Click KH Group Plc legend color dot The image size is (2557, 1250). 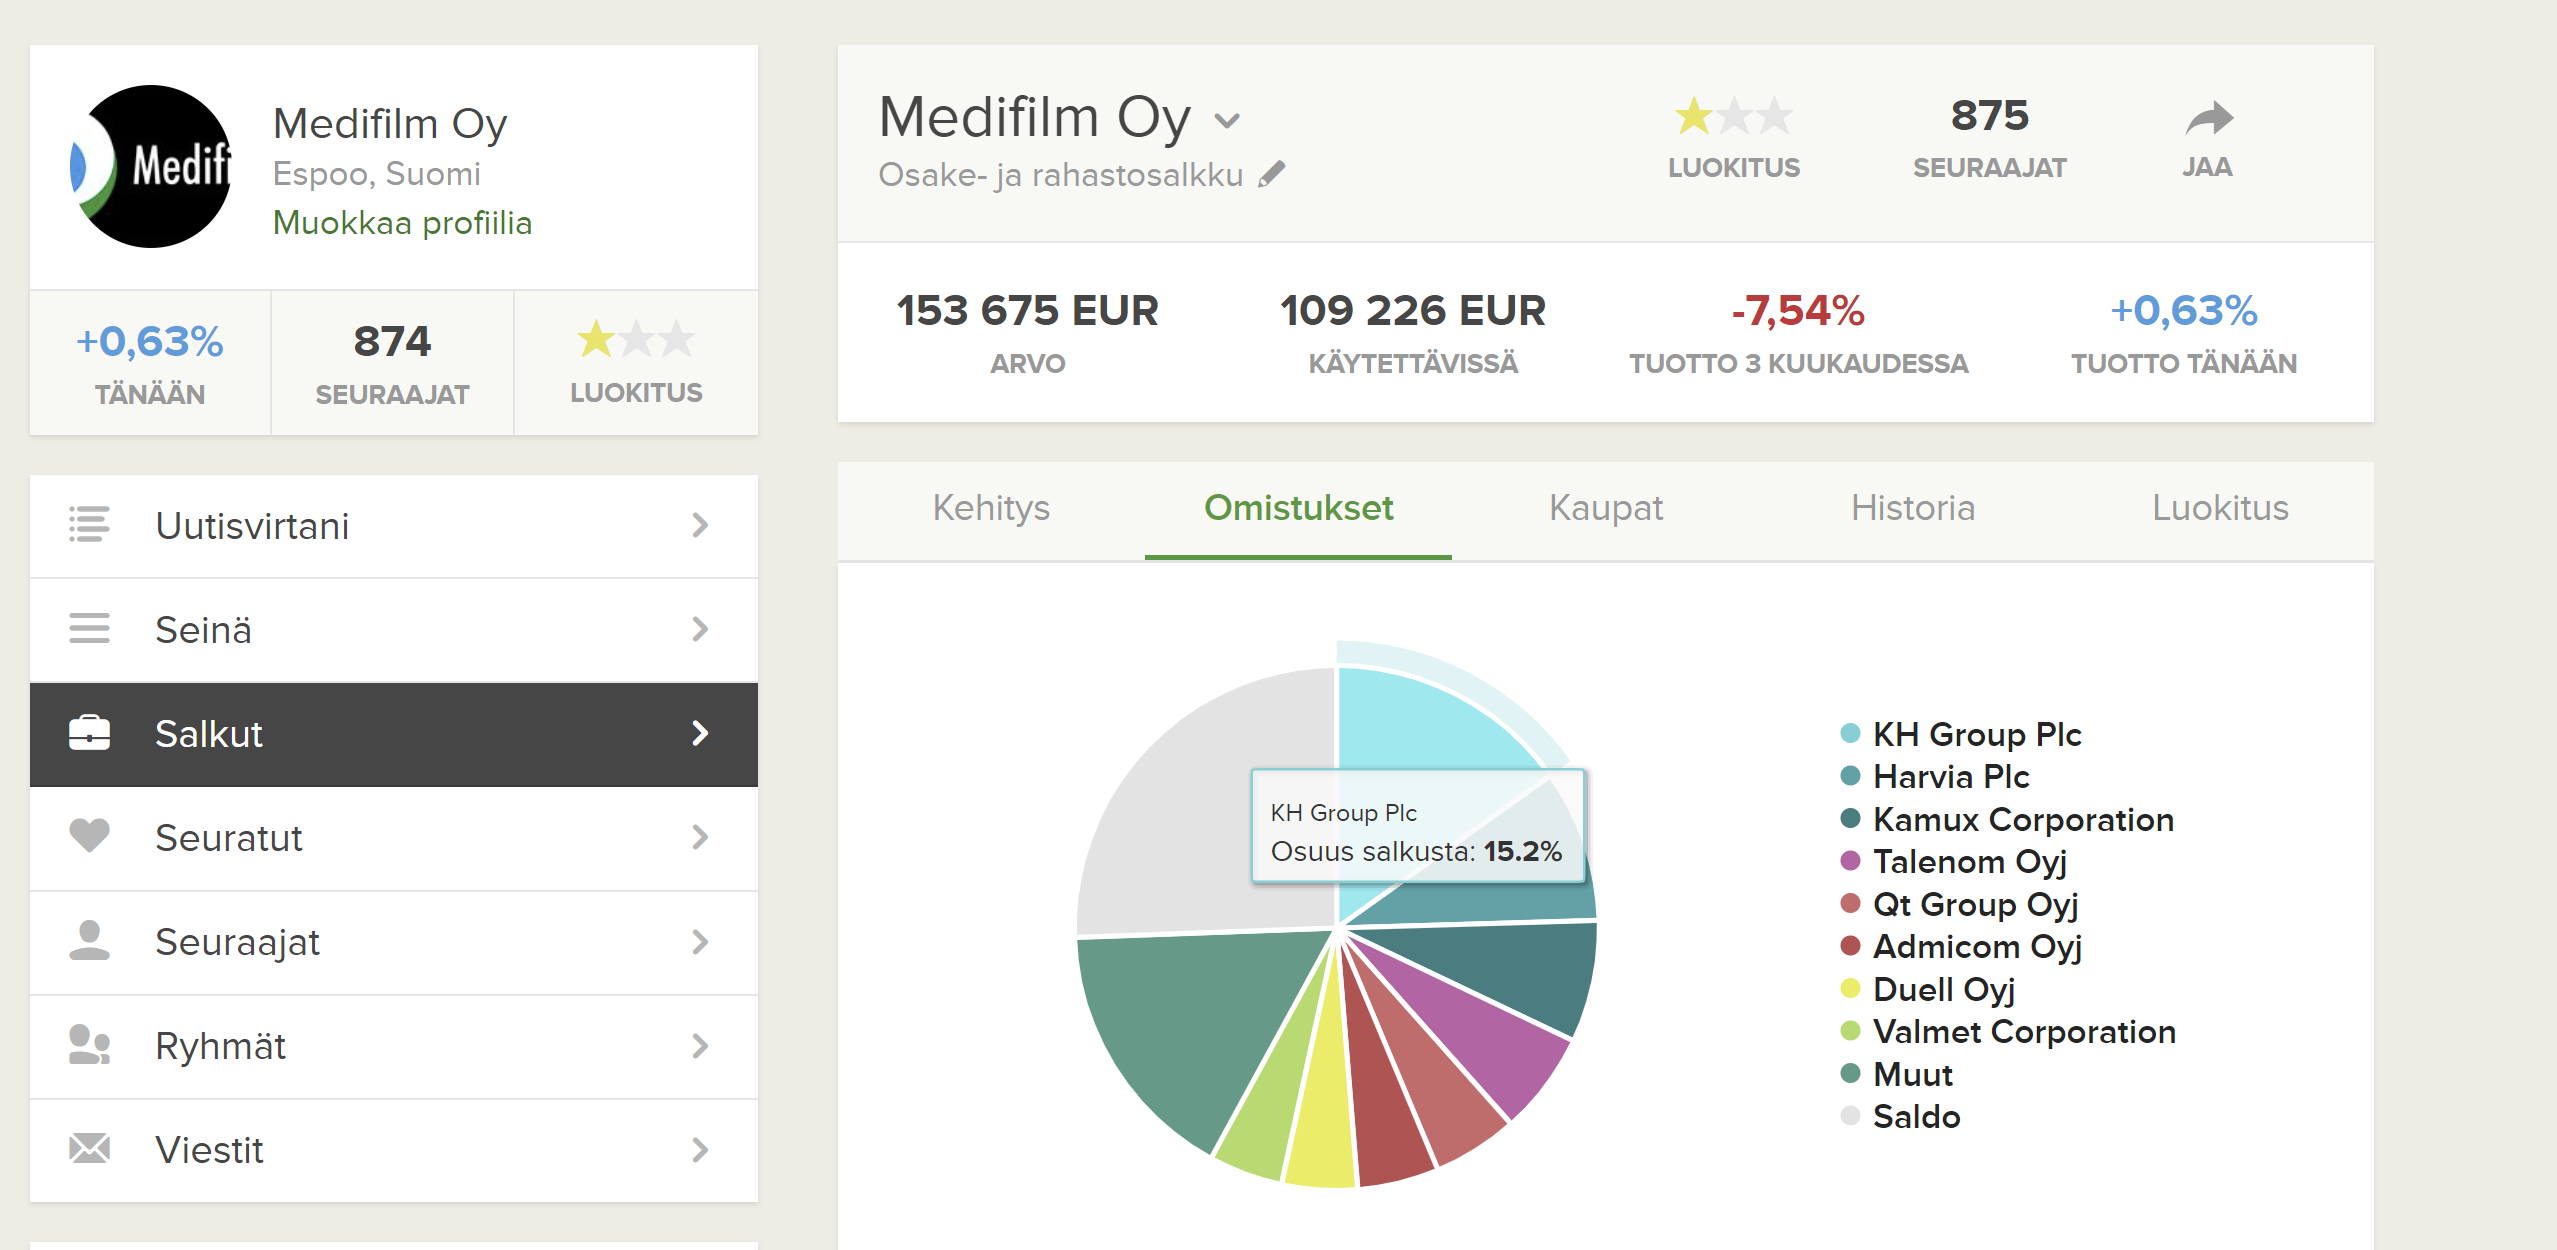(x=1850, y=733)
